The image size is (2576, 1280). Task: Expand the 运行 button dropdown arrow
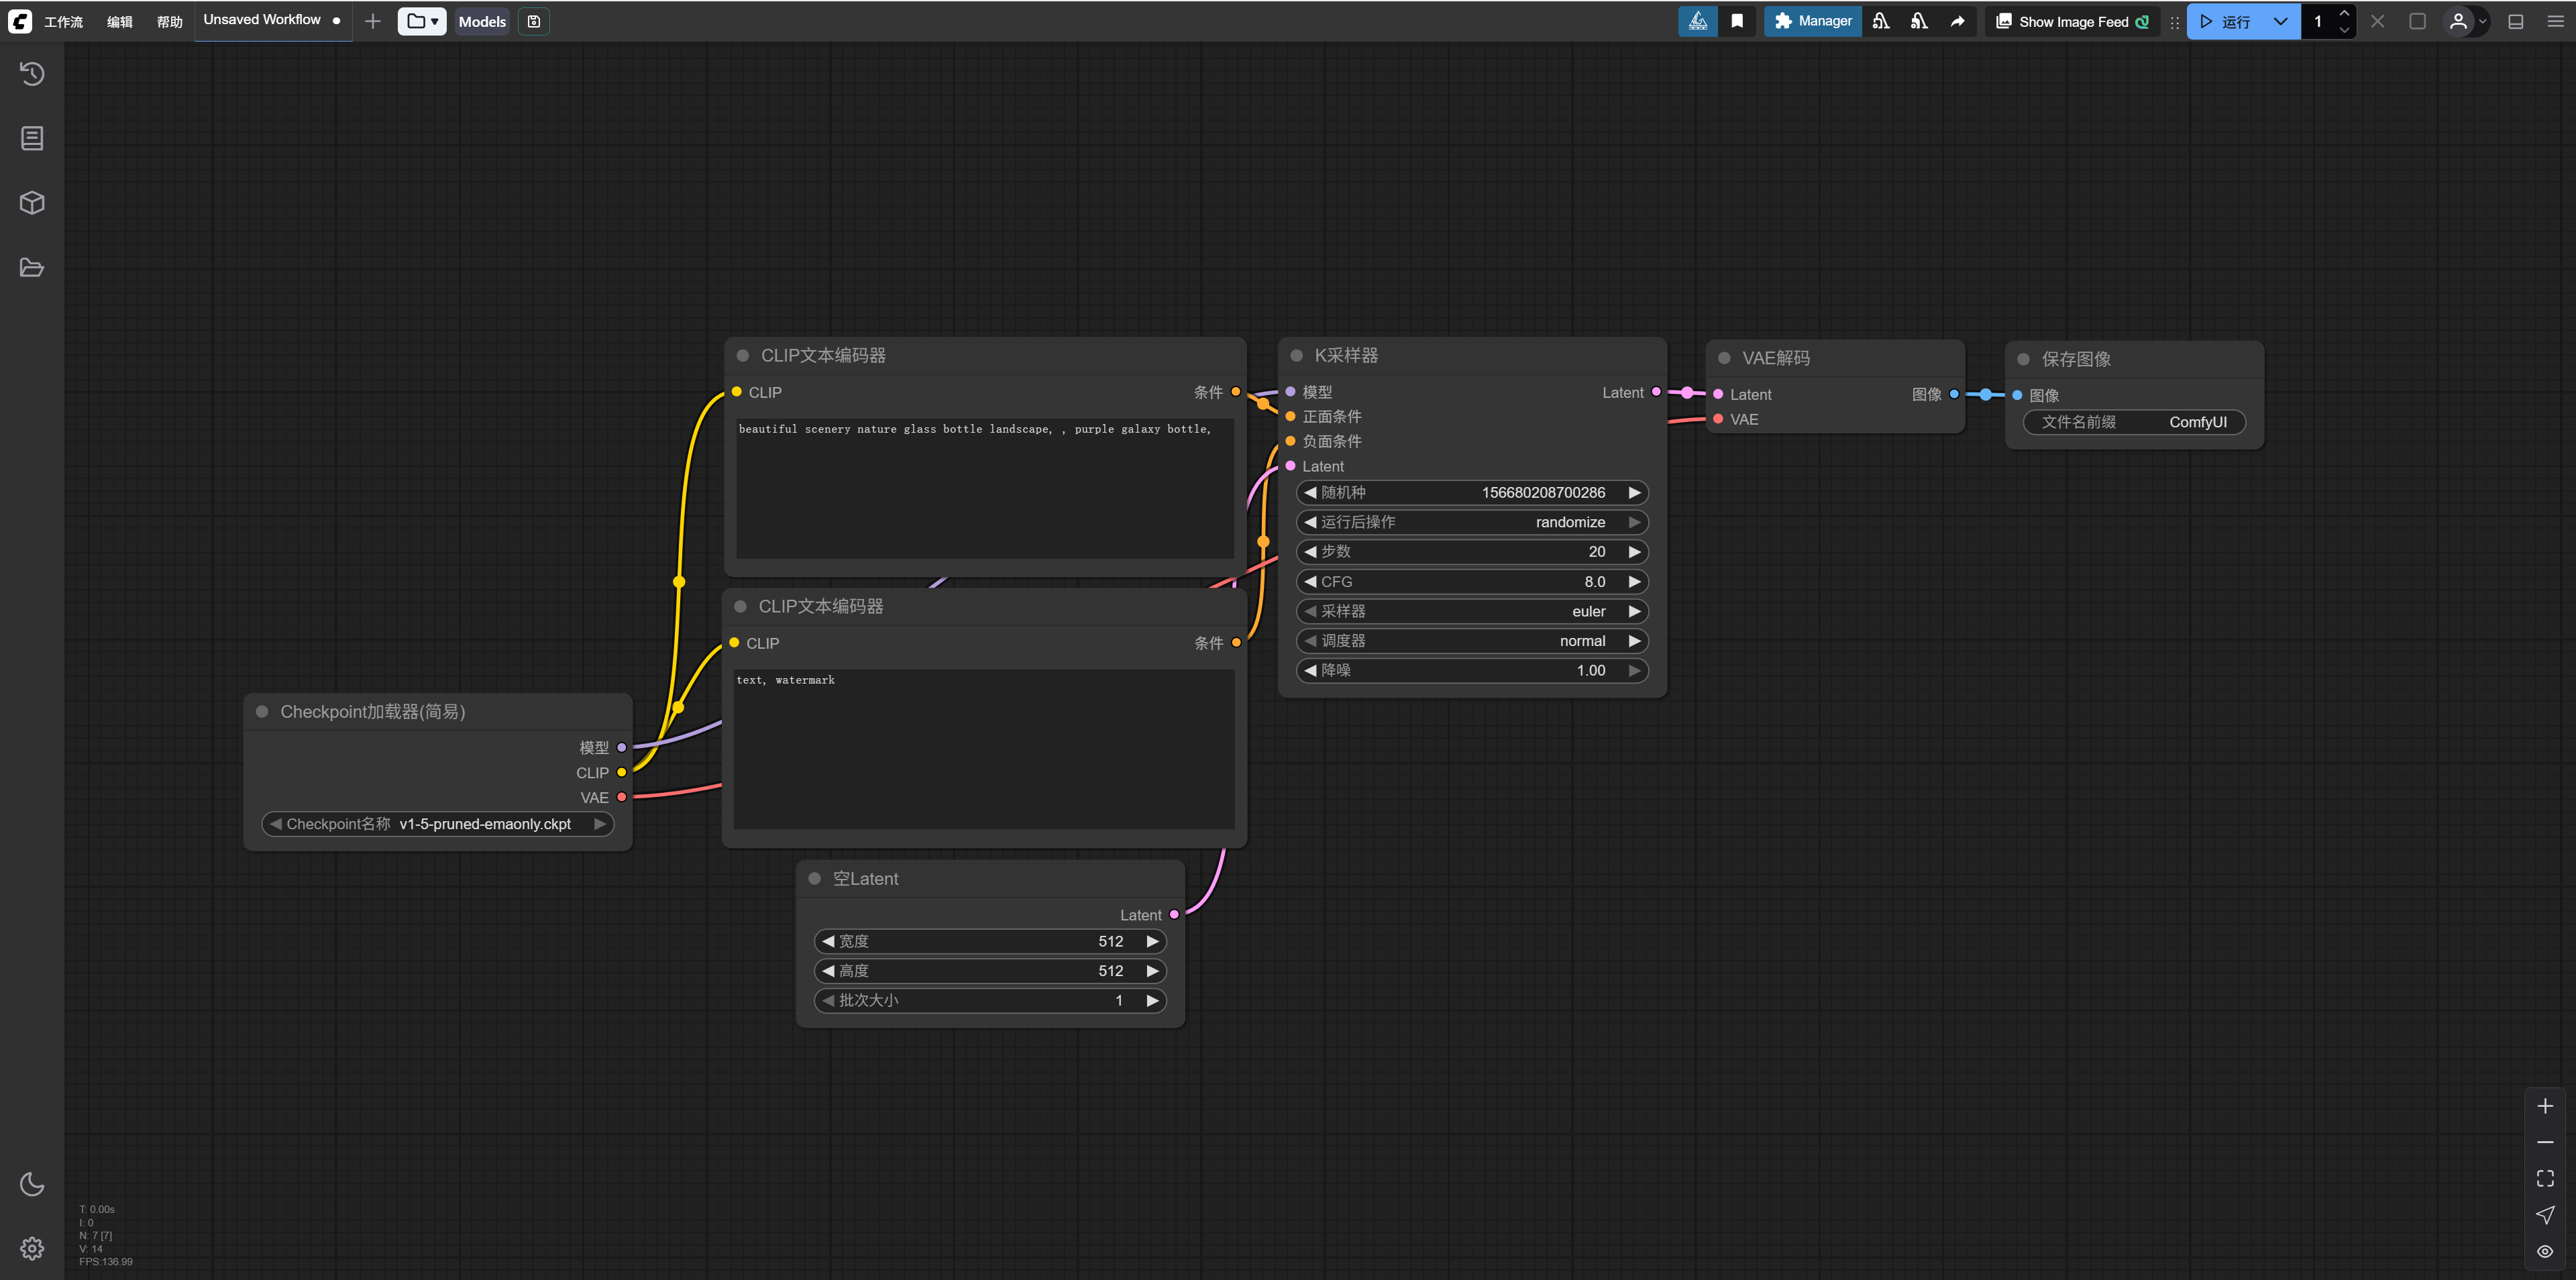(x=2280, y=21)
